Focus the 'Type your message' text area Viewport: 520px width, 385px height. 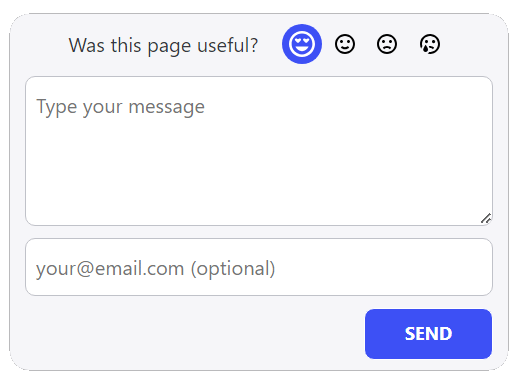[x=259, y=151]
